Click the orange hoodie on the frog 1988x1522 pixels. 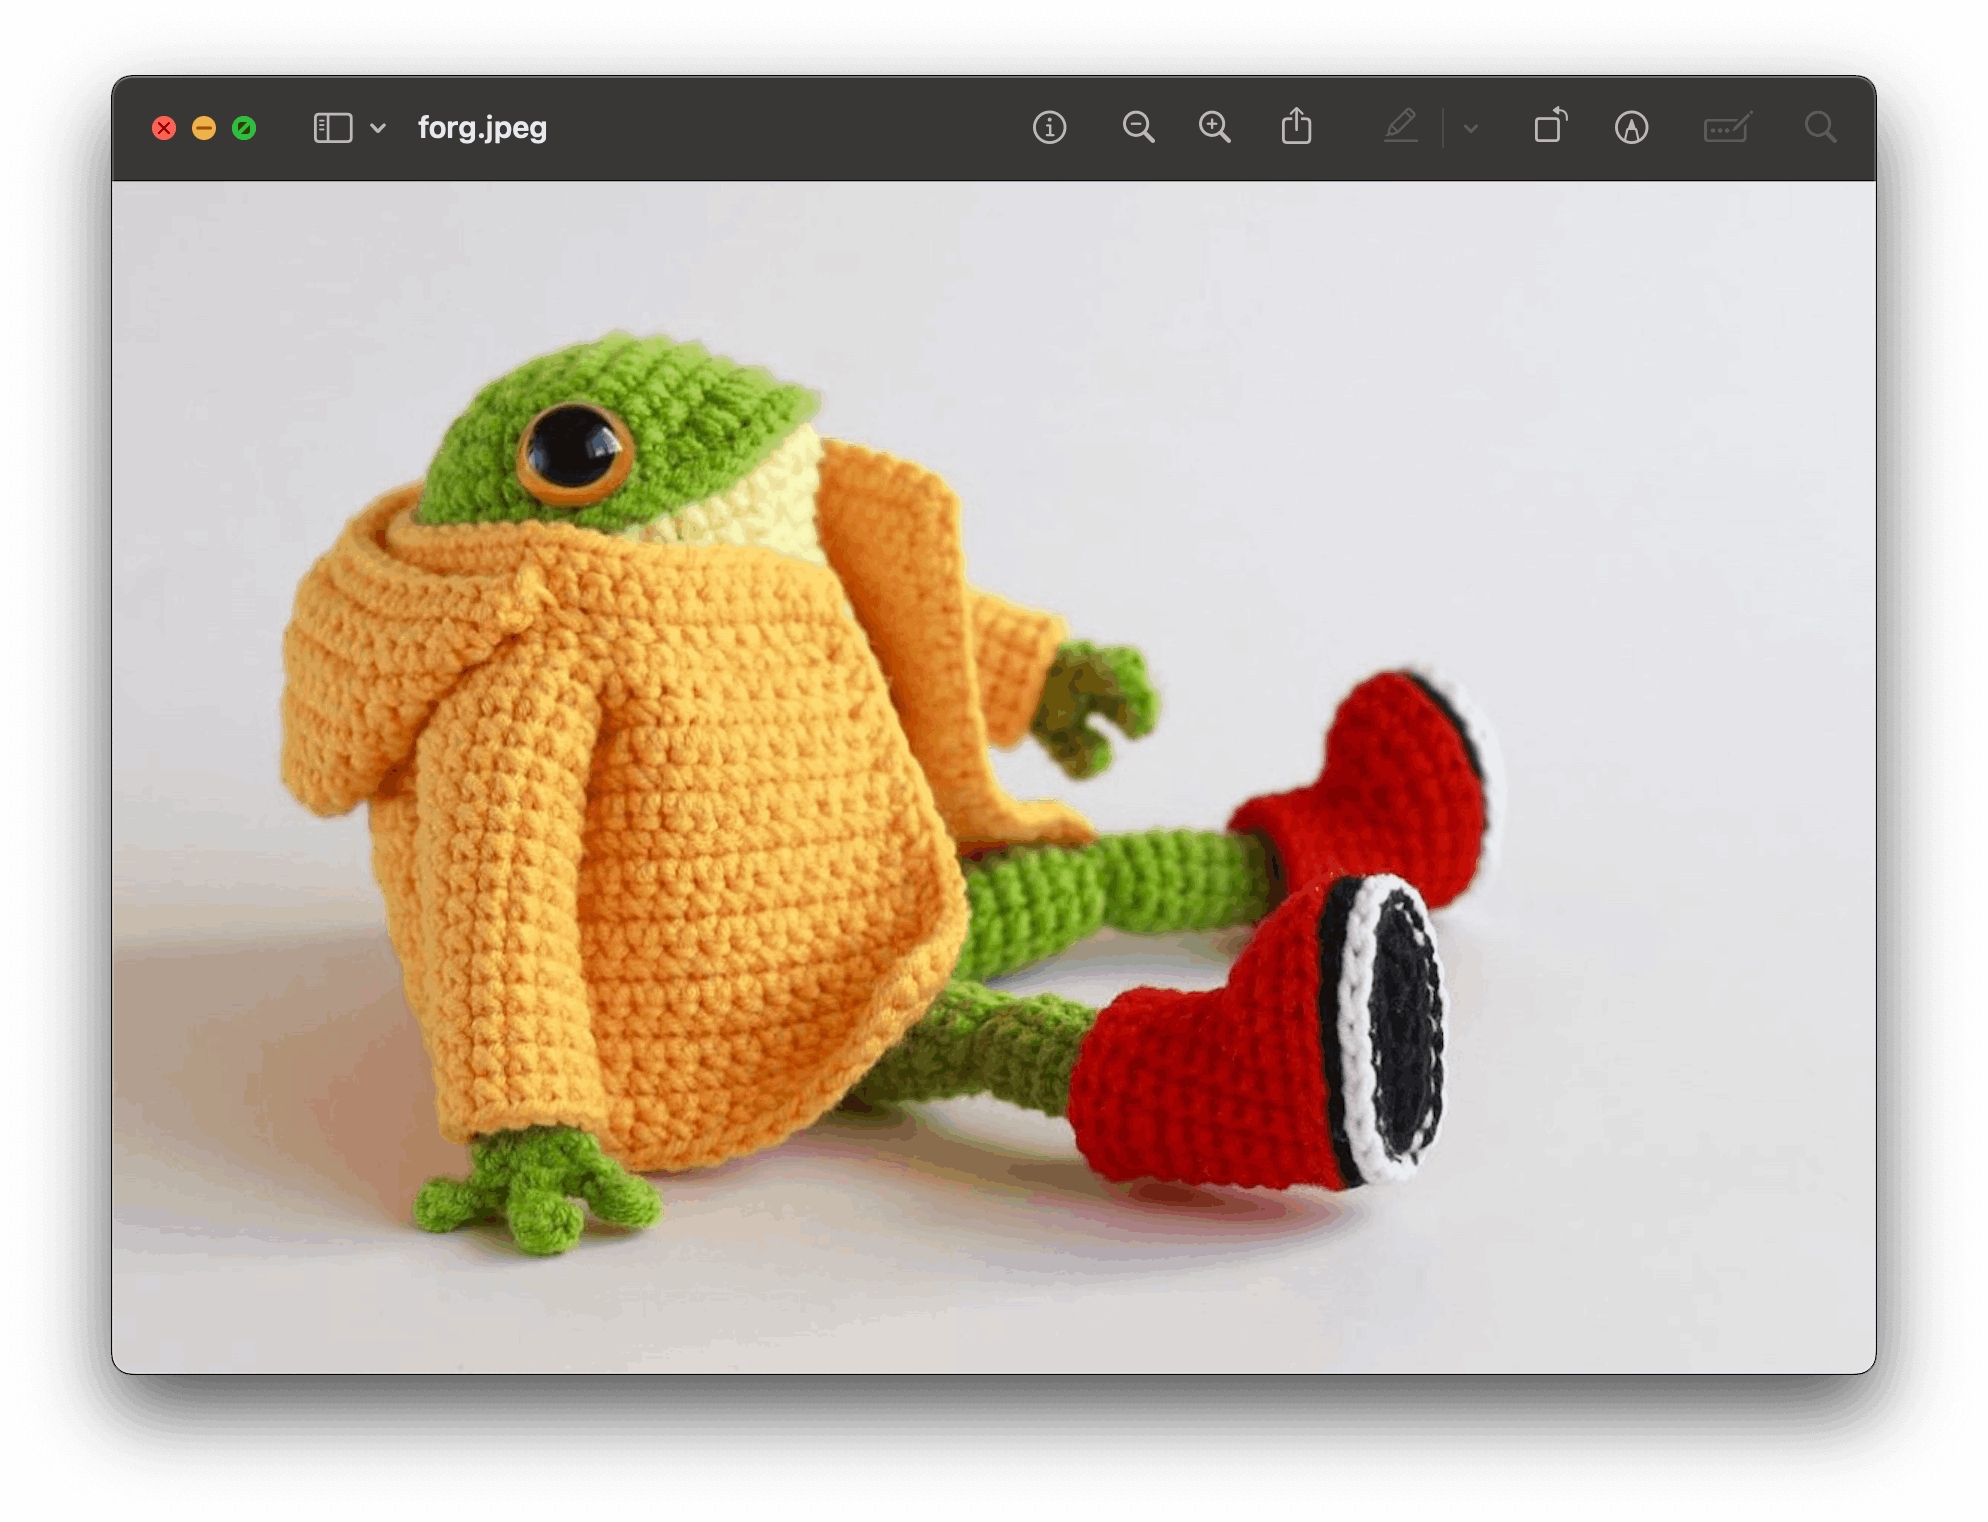pos(700,850)
